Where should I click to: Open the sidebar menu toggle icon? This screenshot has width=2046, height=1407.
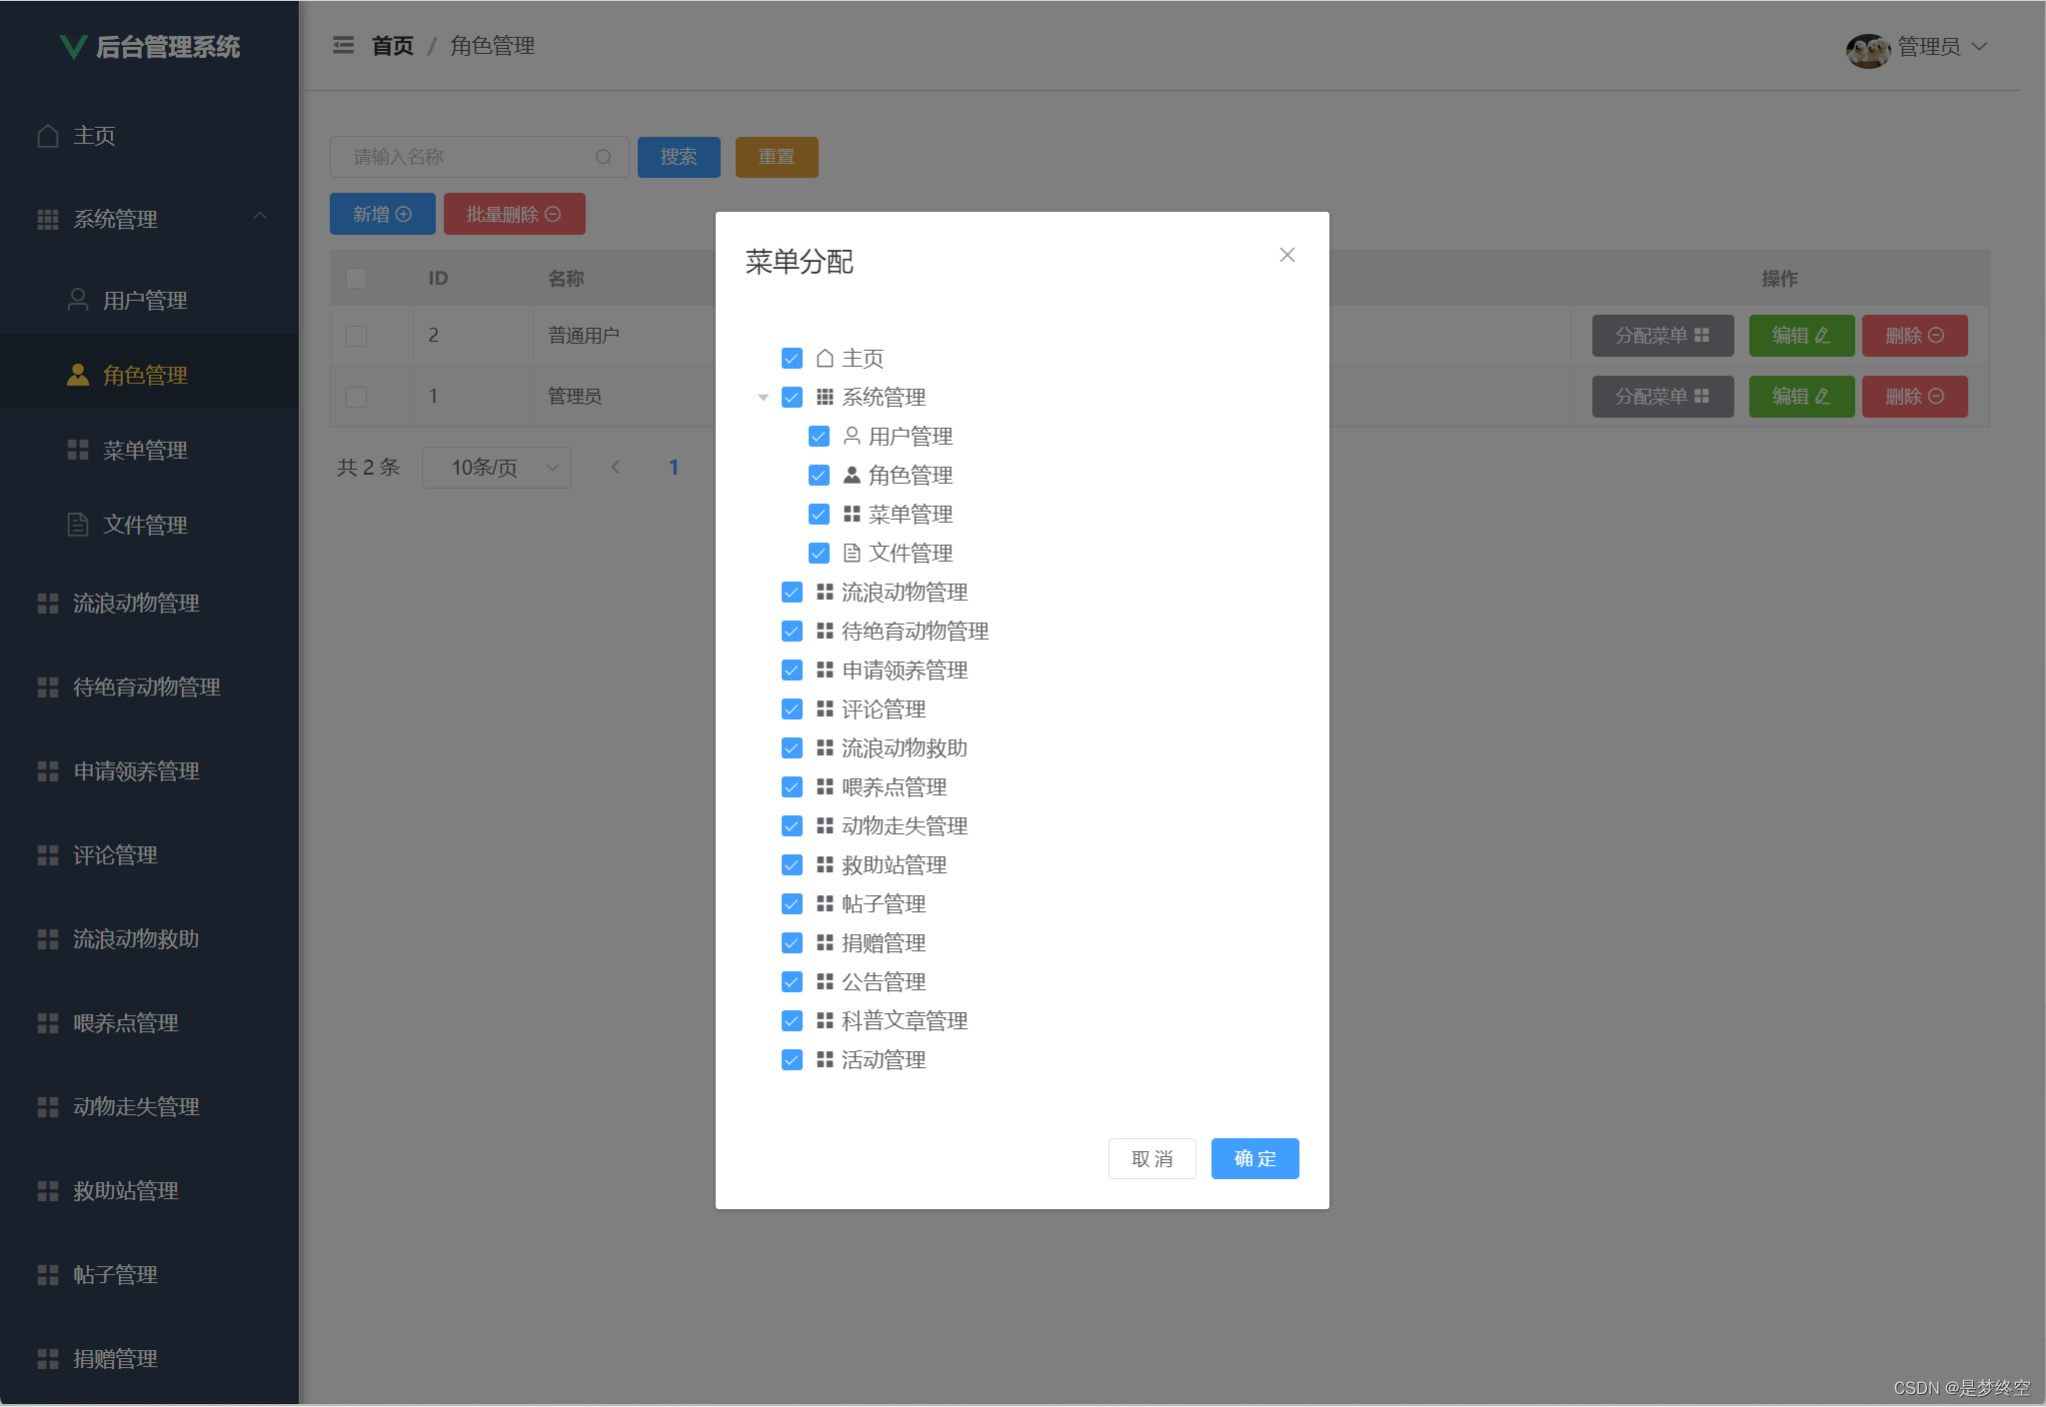point(343,45)
